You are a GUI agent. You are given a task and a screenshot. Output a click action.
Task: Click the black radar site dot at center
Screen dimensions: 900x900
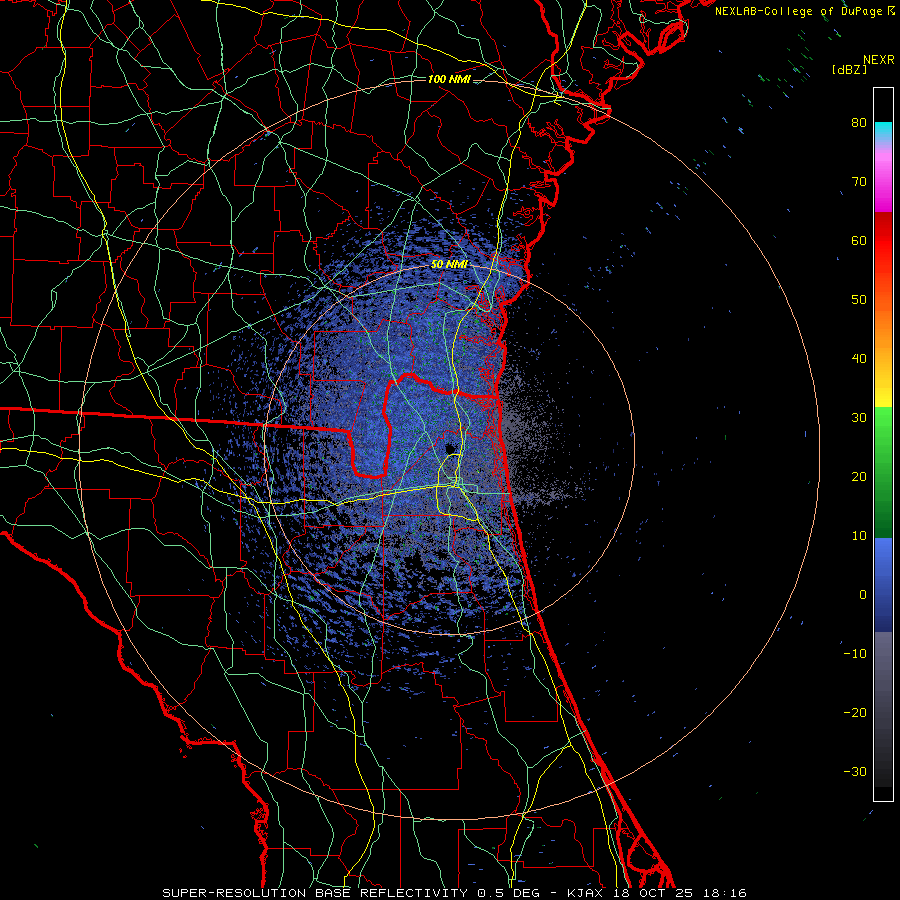pyautogui.click(x=450, y=448)
